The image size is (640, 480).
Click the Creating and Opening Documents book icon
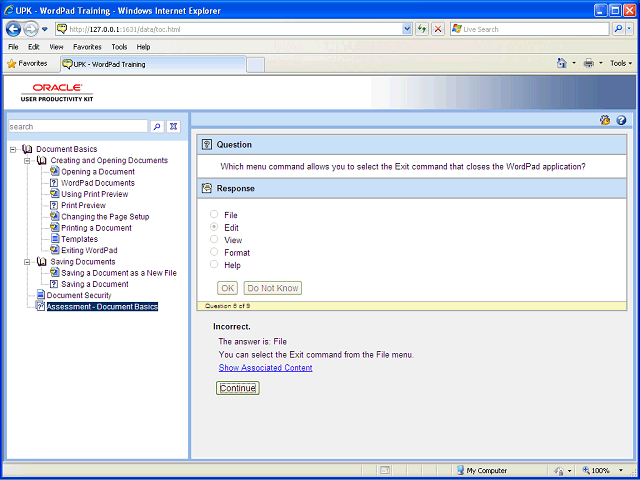coord(42,160)
